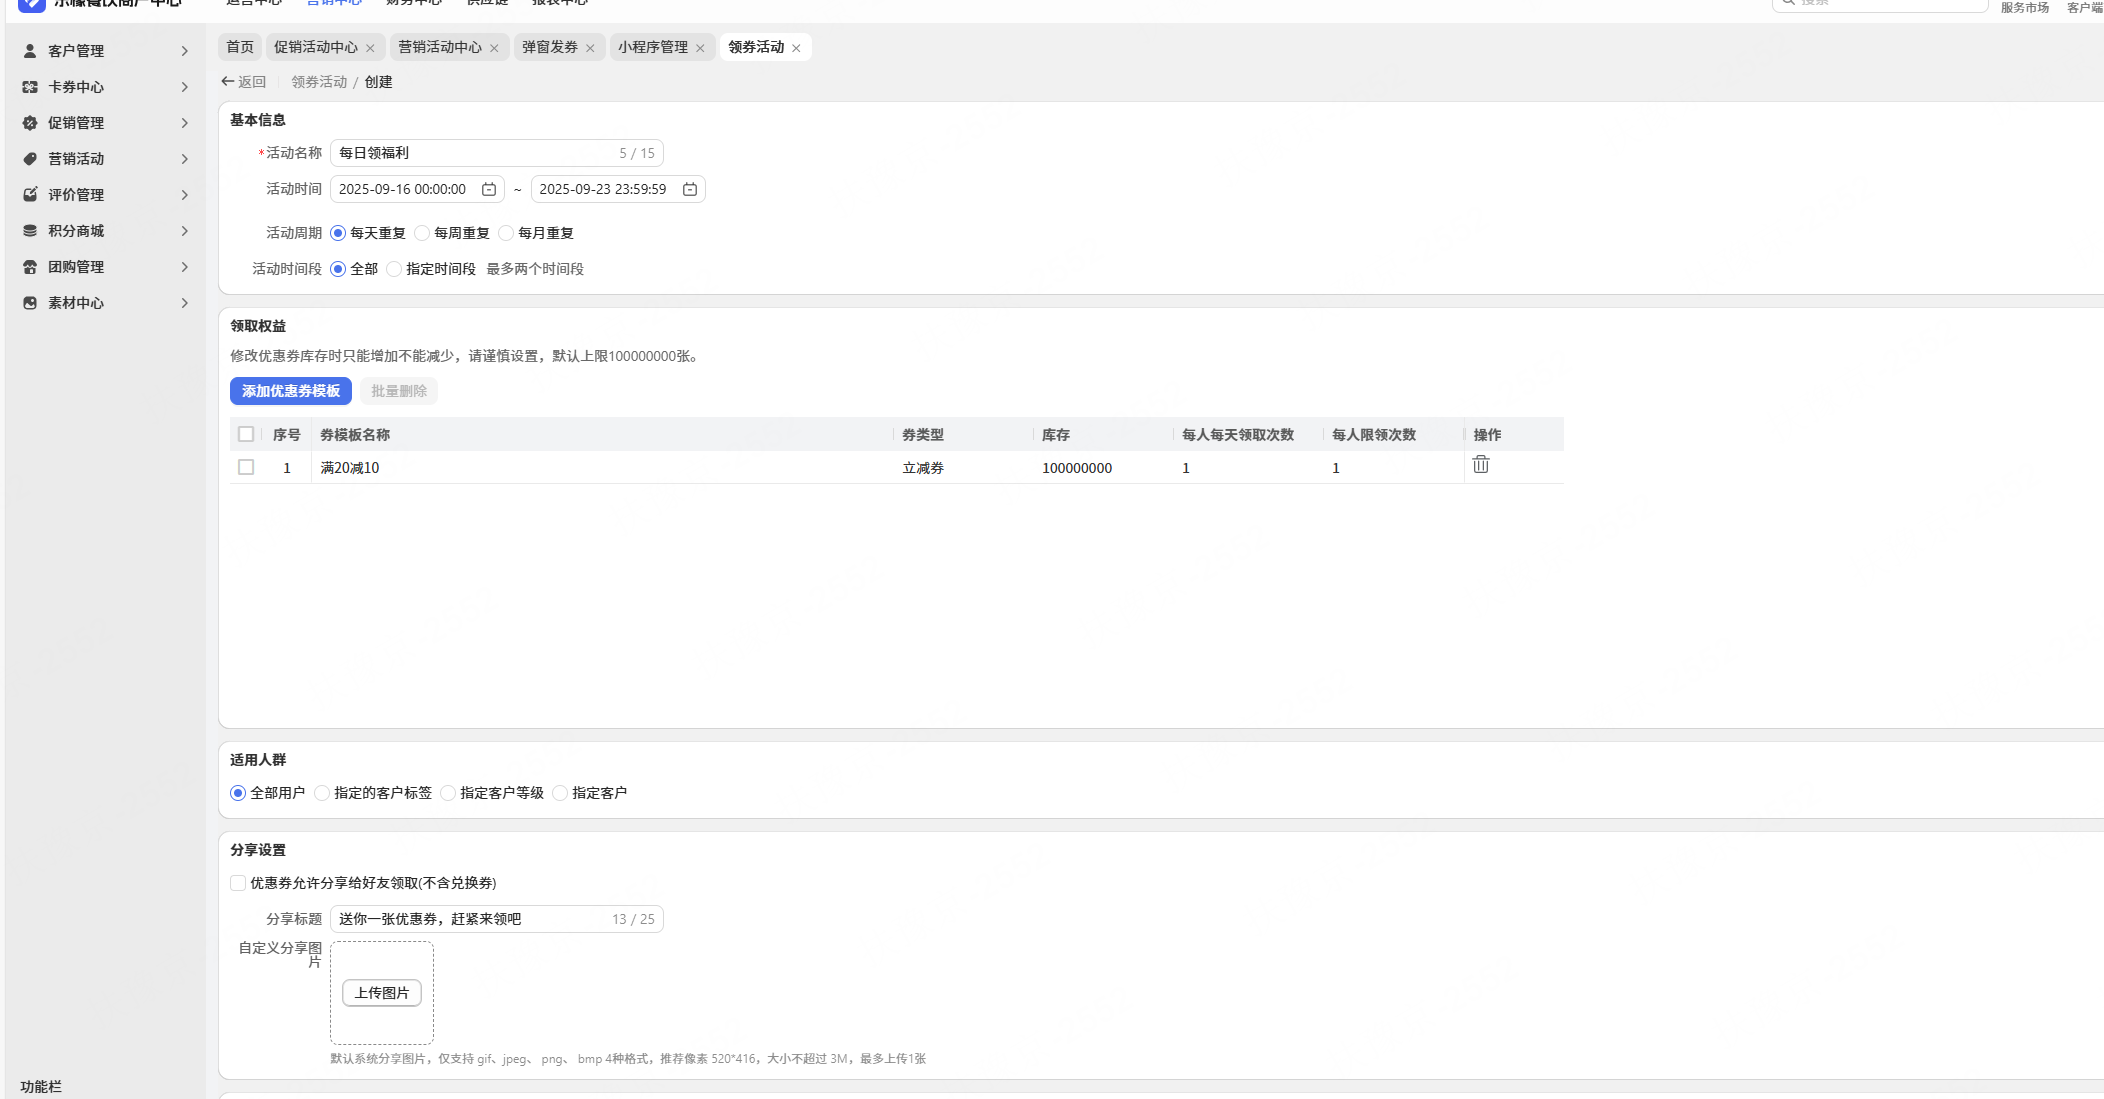The width and height of the screenshot is (2104, 1099).
Task: Enable 优惠券允许分享给好友领取 checkbox
Action: click(238, 883)
